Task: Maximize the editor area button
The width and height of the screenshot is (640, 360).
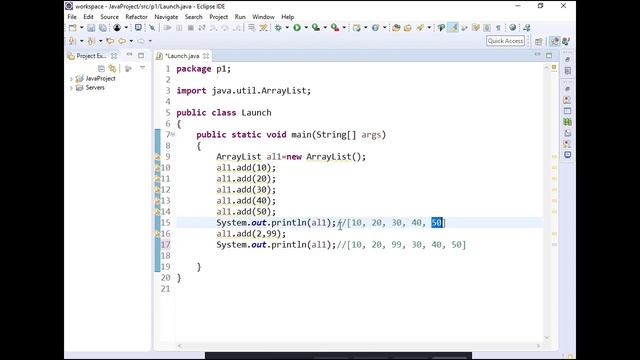Action: [549, 55]
